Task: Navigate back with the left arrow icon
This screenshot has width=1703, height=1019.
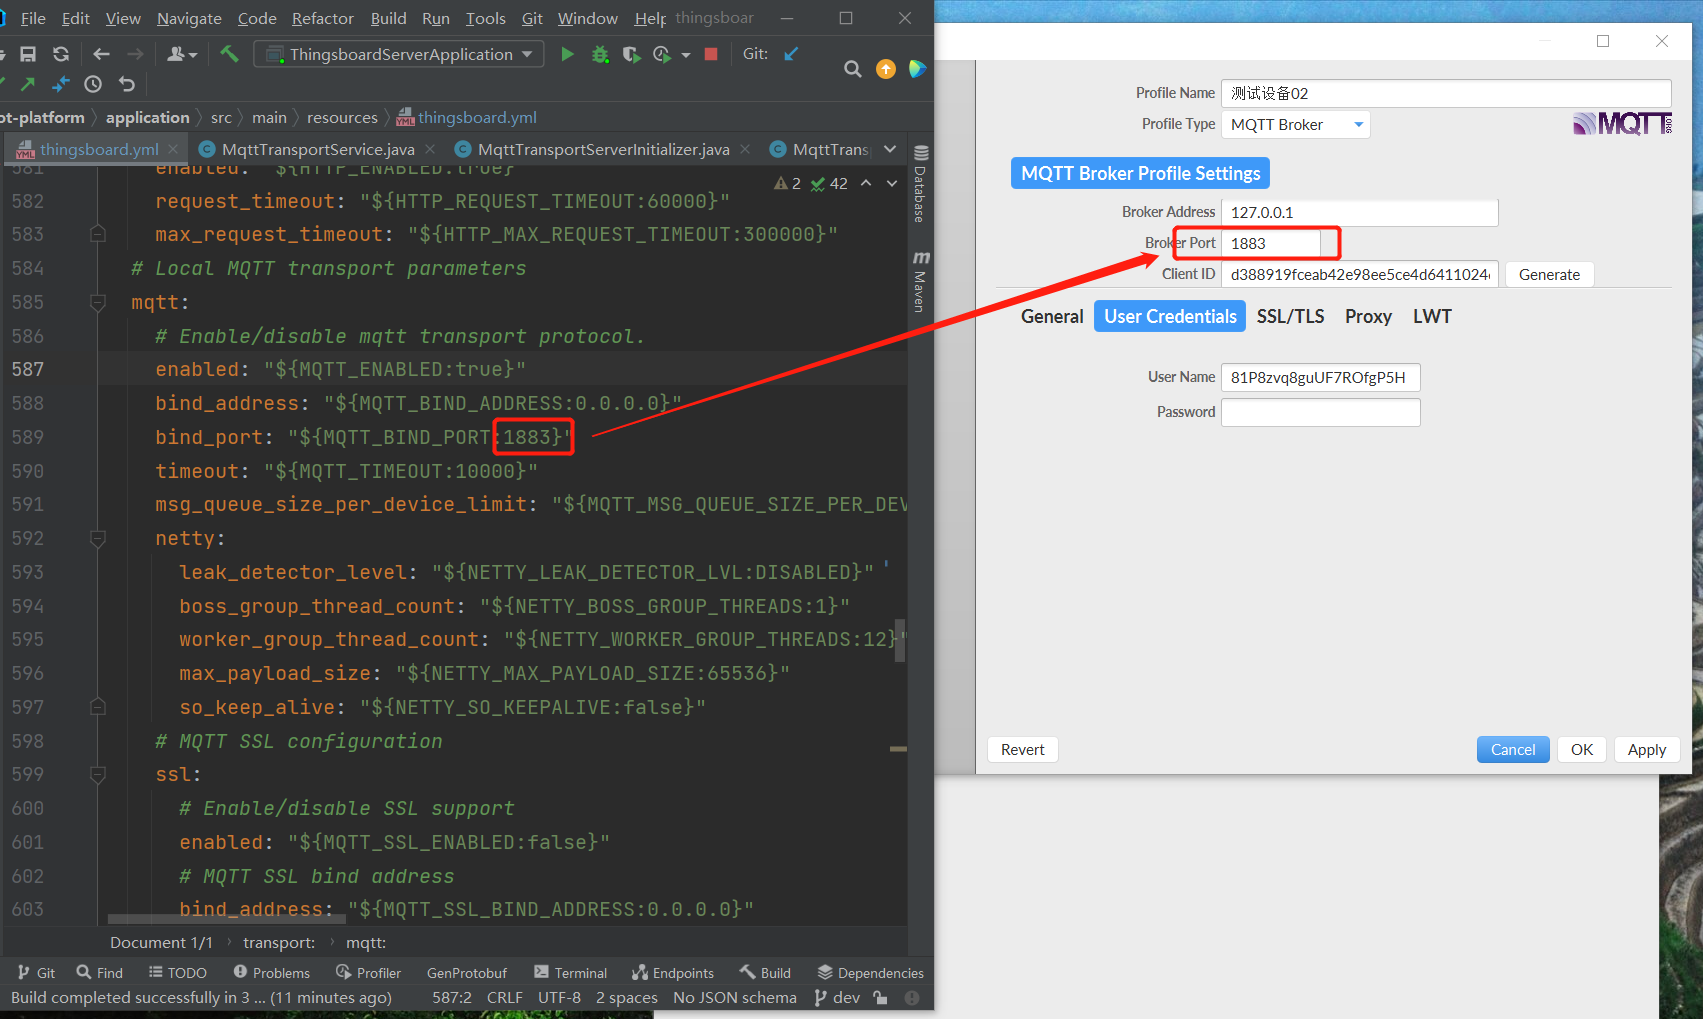Action: point(101,54)
